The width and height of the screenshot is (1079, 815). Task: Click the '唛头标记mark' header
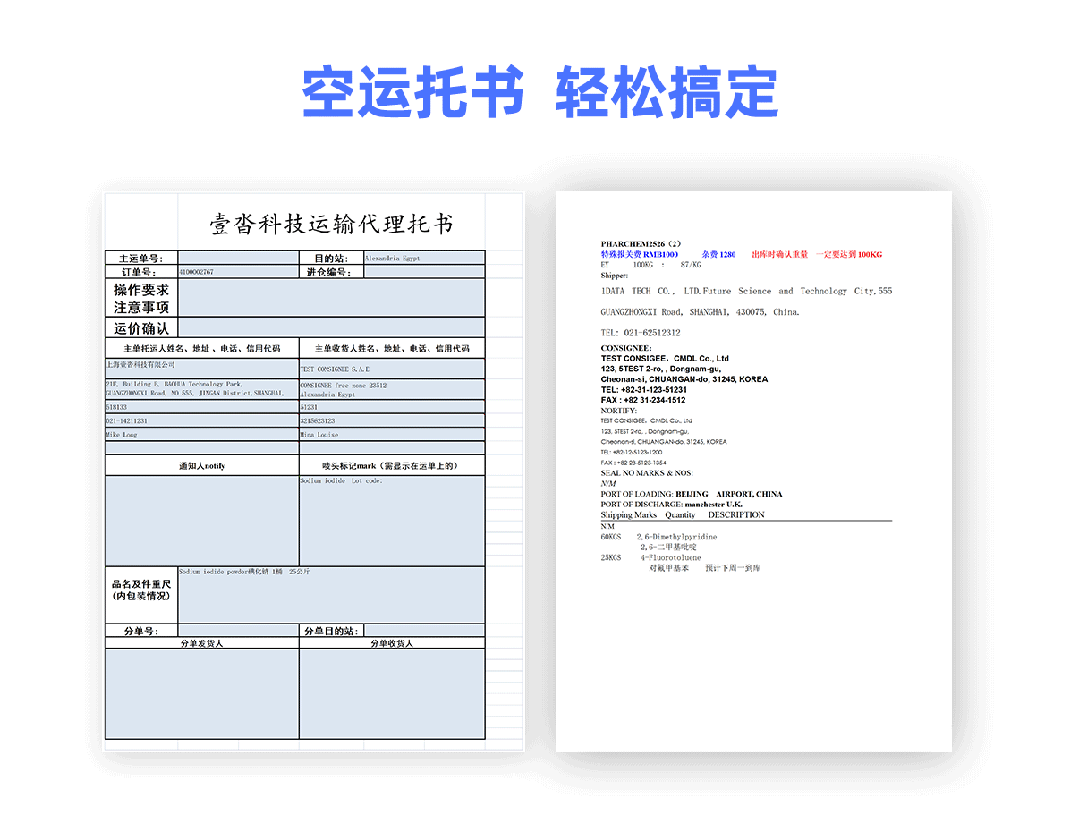392,466
